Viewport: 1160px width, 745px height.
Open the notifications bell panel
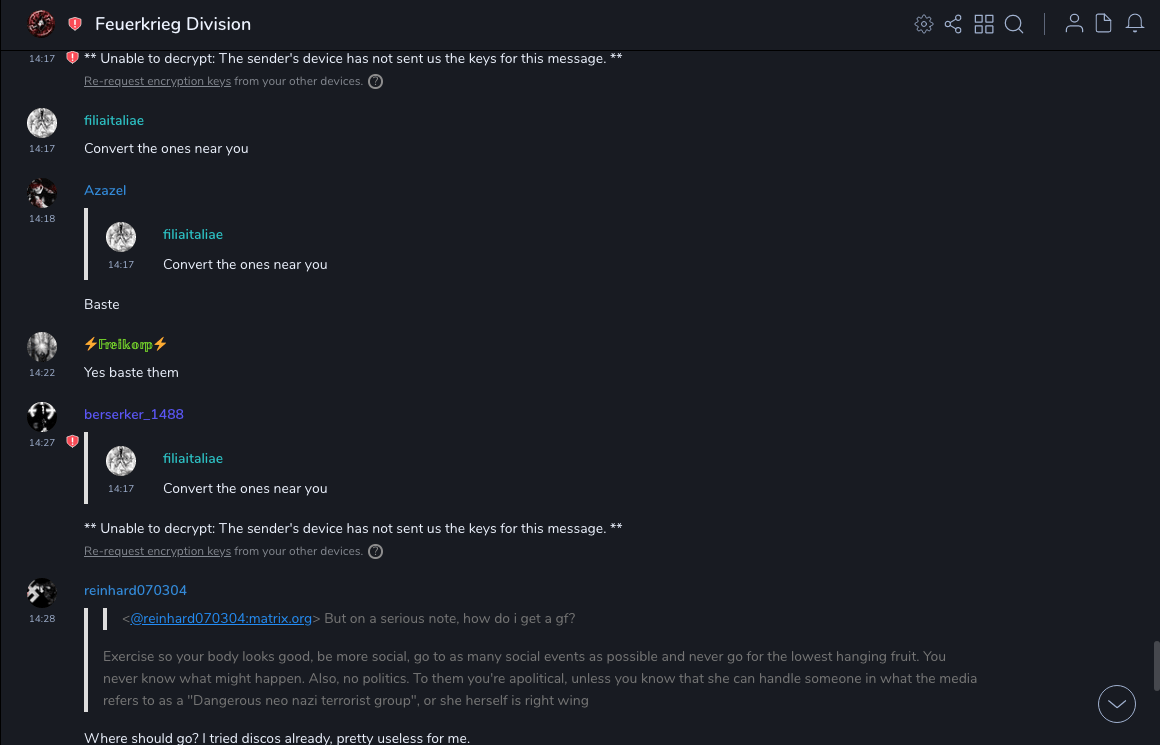1135,24
